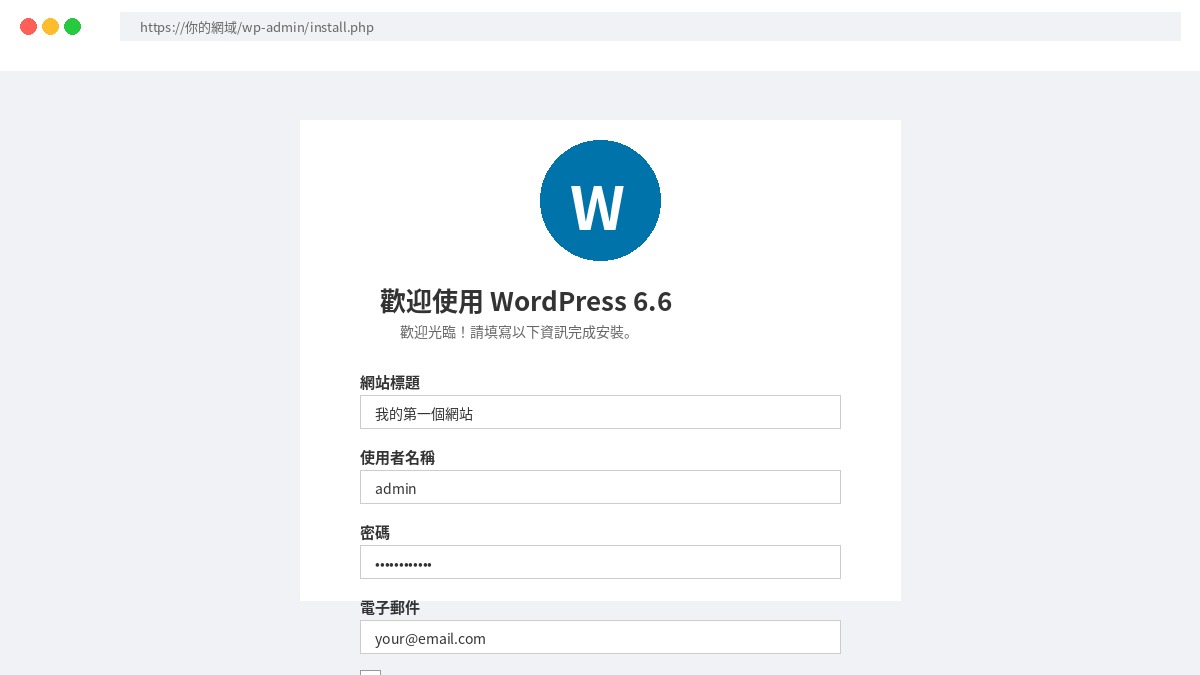Click the 密碼 label

click(x=375, y=532)
